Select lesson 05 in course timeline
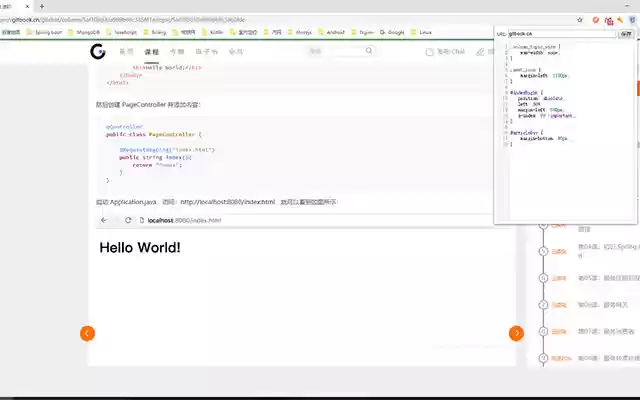This screenshot has width=640, height=400. pos(608,278)
